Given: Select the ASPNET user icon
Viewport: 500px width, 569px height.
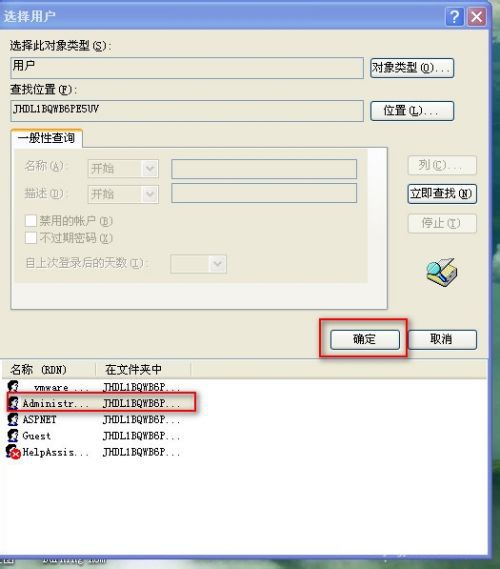Looking at the screenshot, I should pyautogui.click(x=13, y=419).
